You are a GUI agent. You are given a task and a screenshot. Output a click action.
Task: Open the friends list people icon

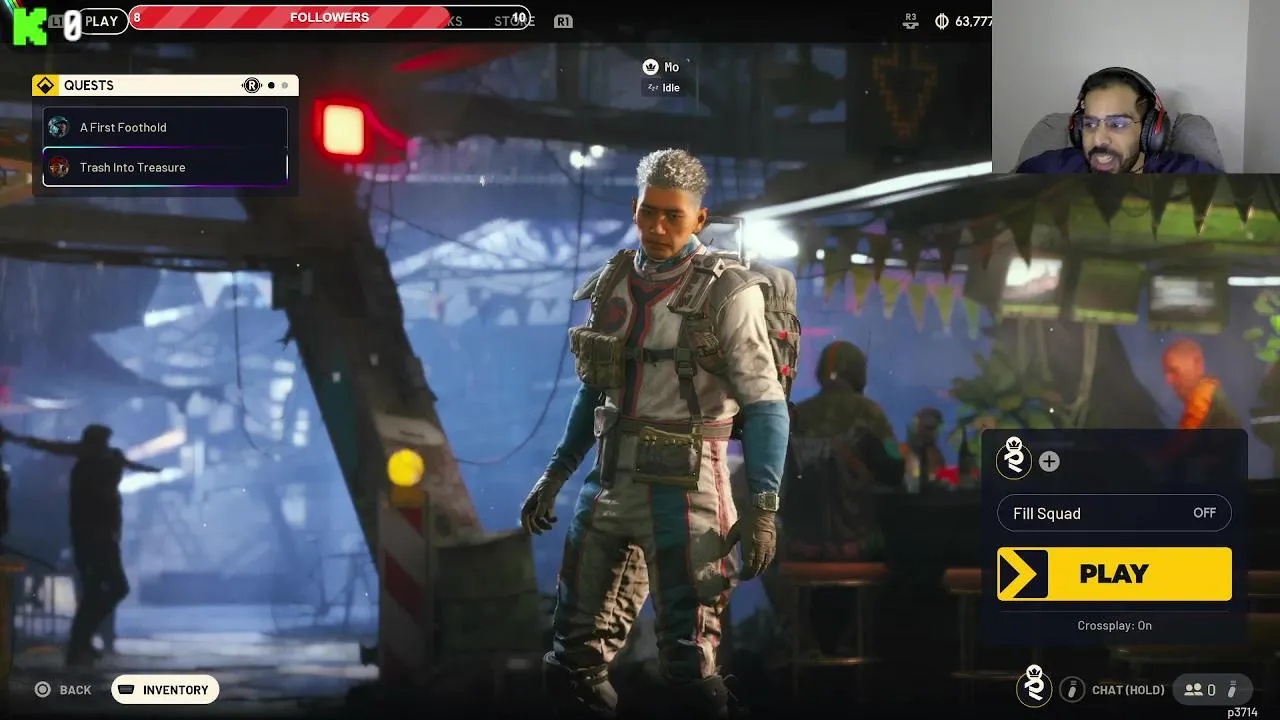point(1193,690)
